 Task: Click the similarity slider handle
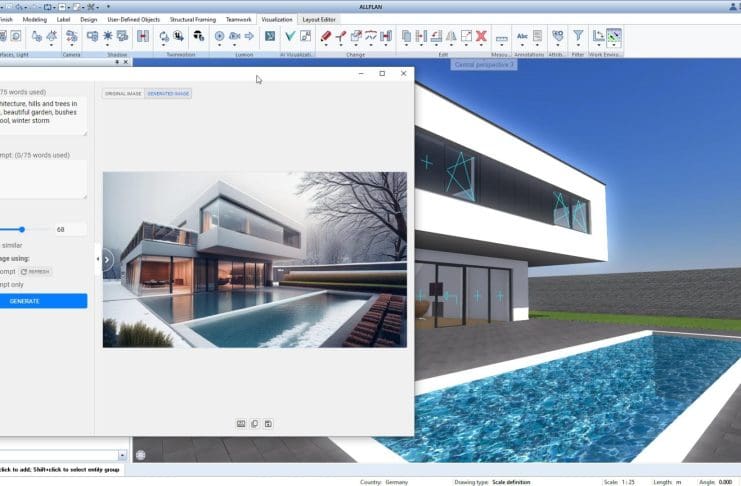tap(22, 229)
